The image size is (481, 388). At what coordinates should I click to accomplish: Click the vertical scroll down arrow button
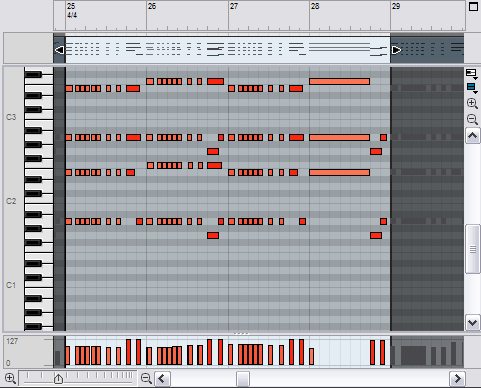[x=473, y=322]
